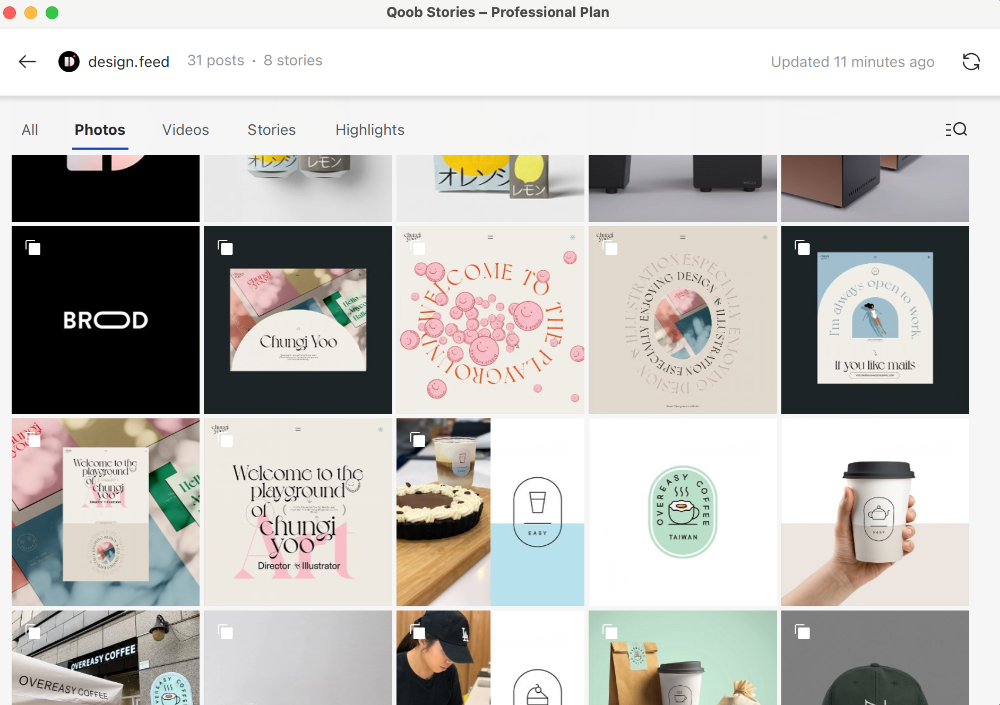Open the search filter icon

point(955,130)
